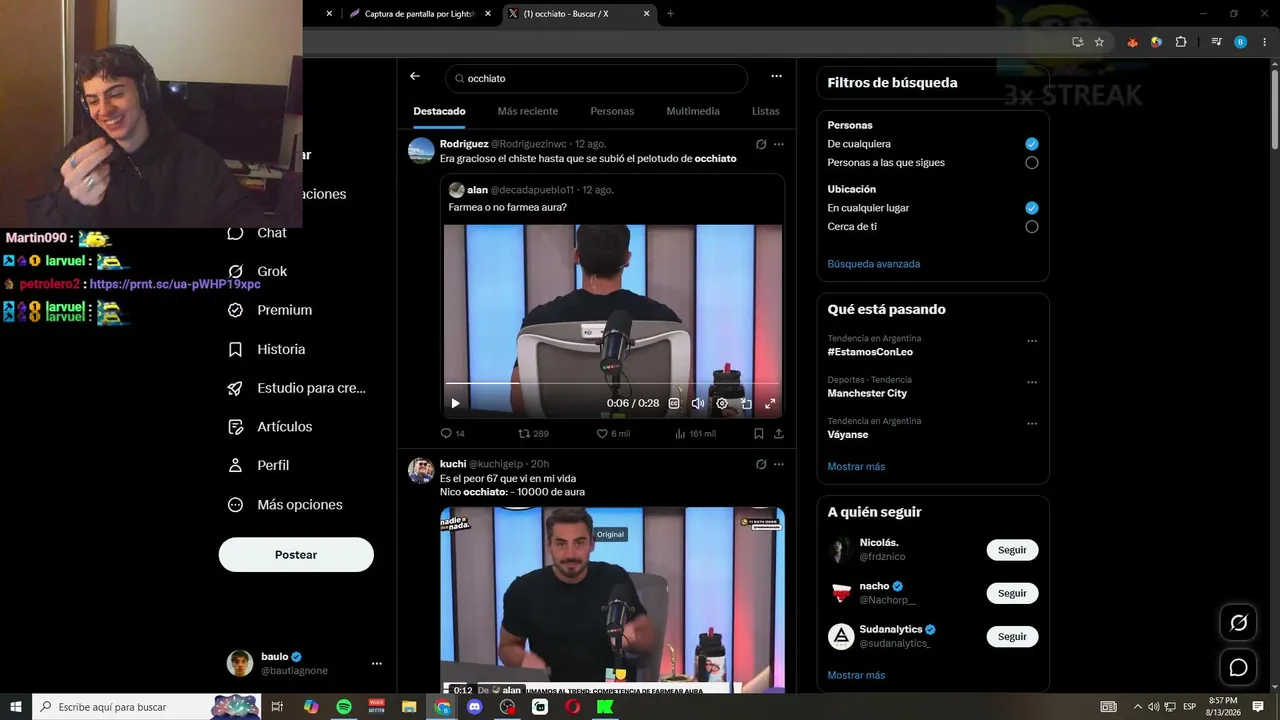Viewport: 1280px width, 720px height.
Task: View analytics for Rodriguez's post
Action: 695,434
